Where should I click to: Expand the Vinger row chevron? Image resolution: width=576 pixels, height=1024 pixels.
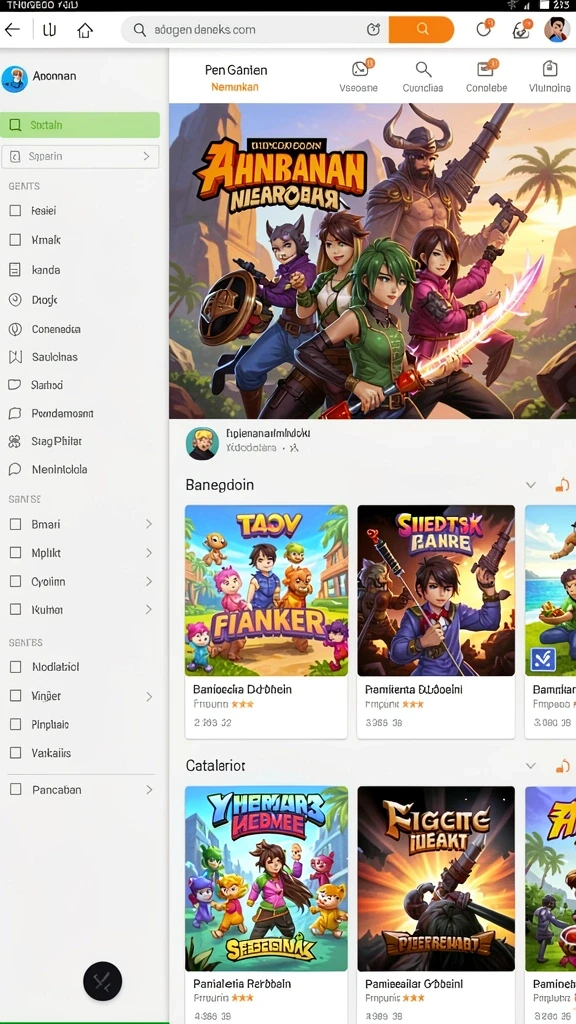tap(149, 696)
